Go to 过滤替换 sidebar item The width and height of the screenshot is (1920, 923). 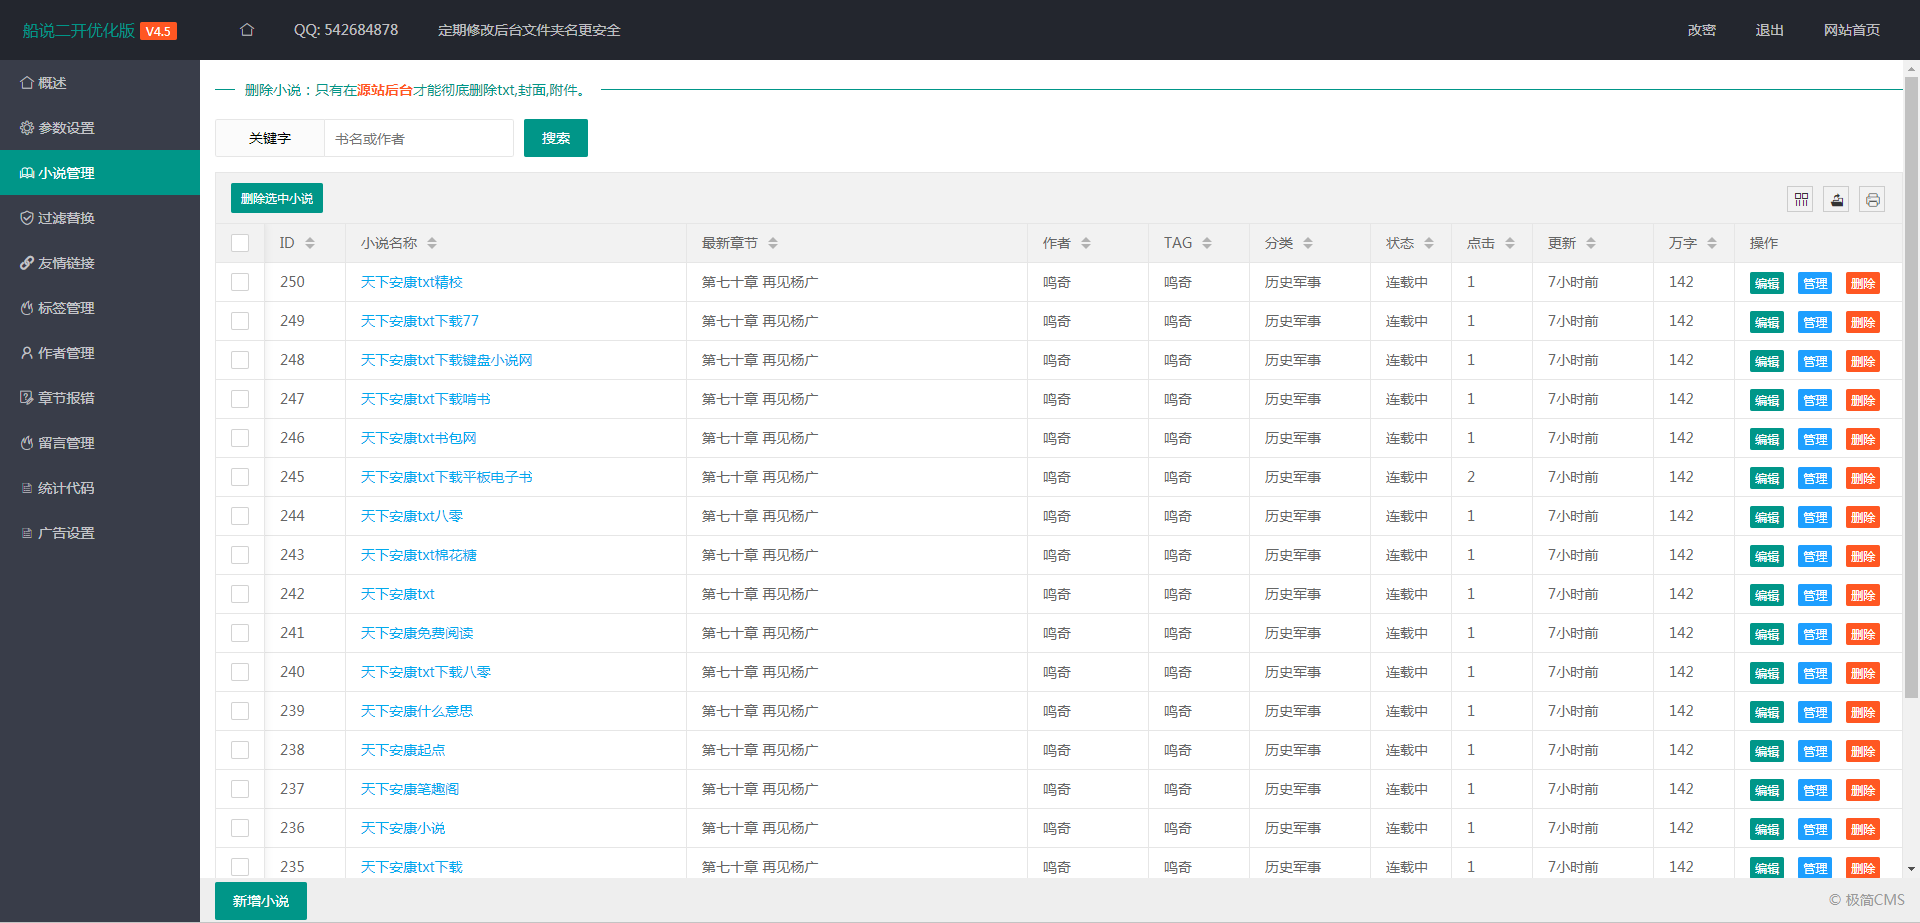pyautogui.click(x=100, y=218)
